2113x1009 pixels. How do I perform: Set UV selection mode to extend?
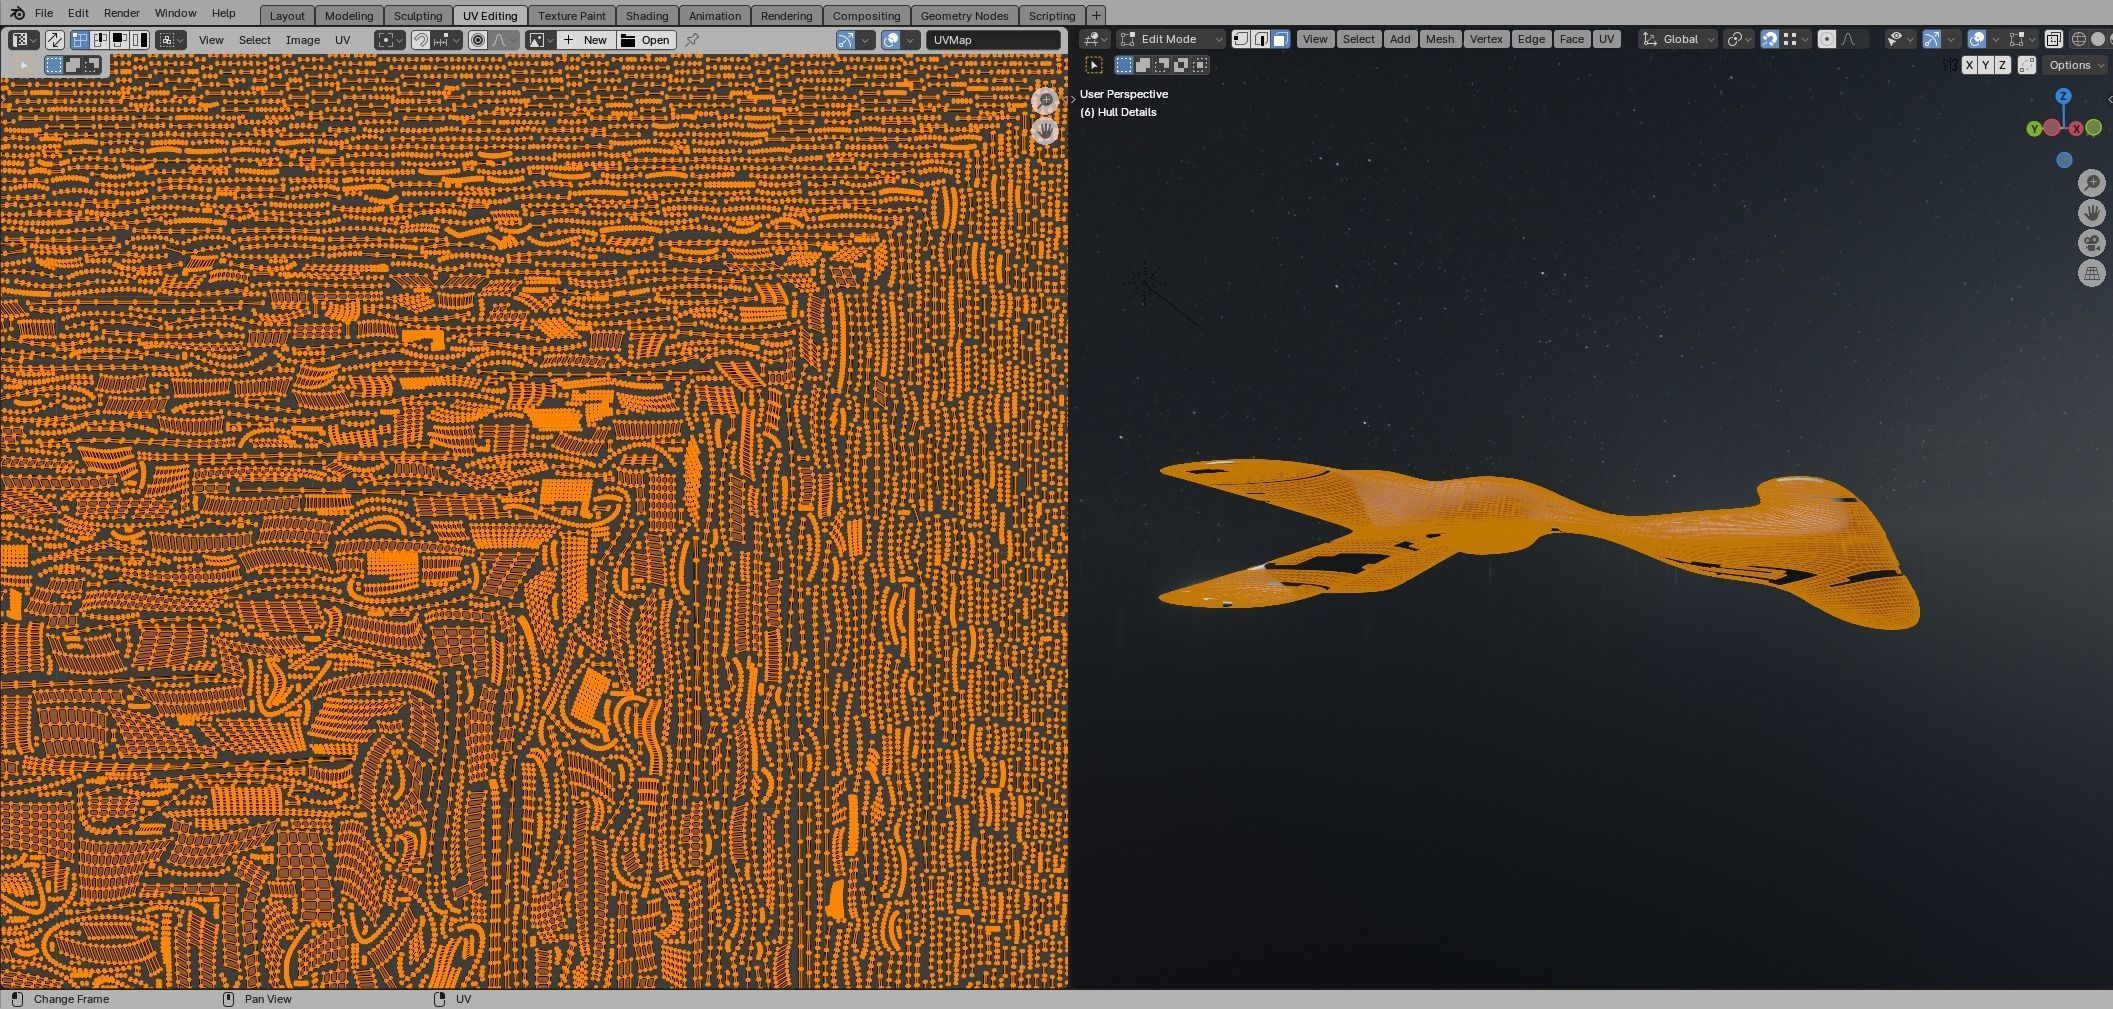[x=73, y=65]
